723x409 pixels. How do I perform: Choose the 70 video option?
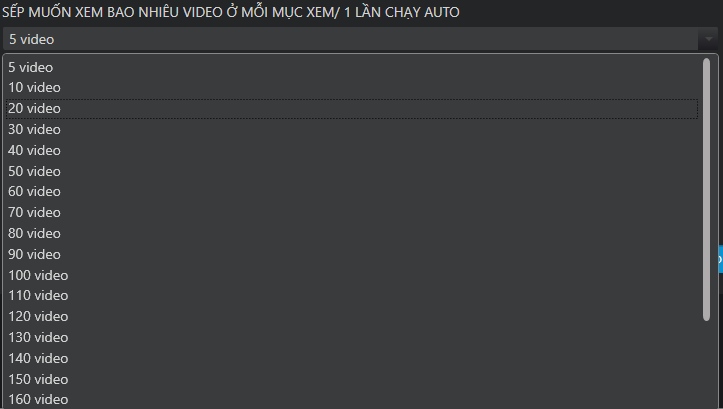pyautogui.click(x=352, y=213)
